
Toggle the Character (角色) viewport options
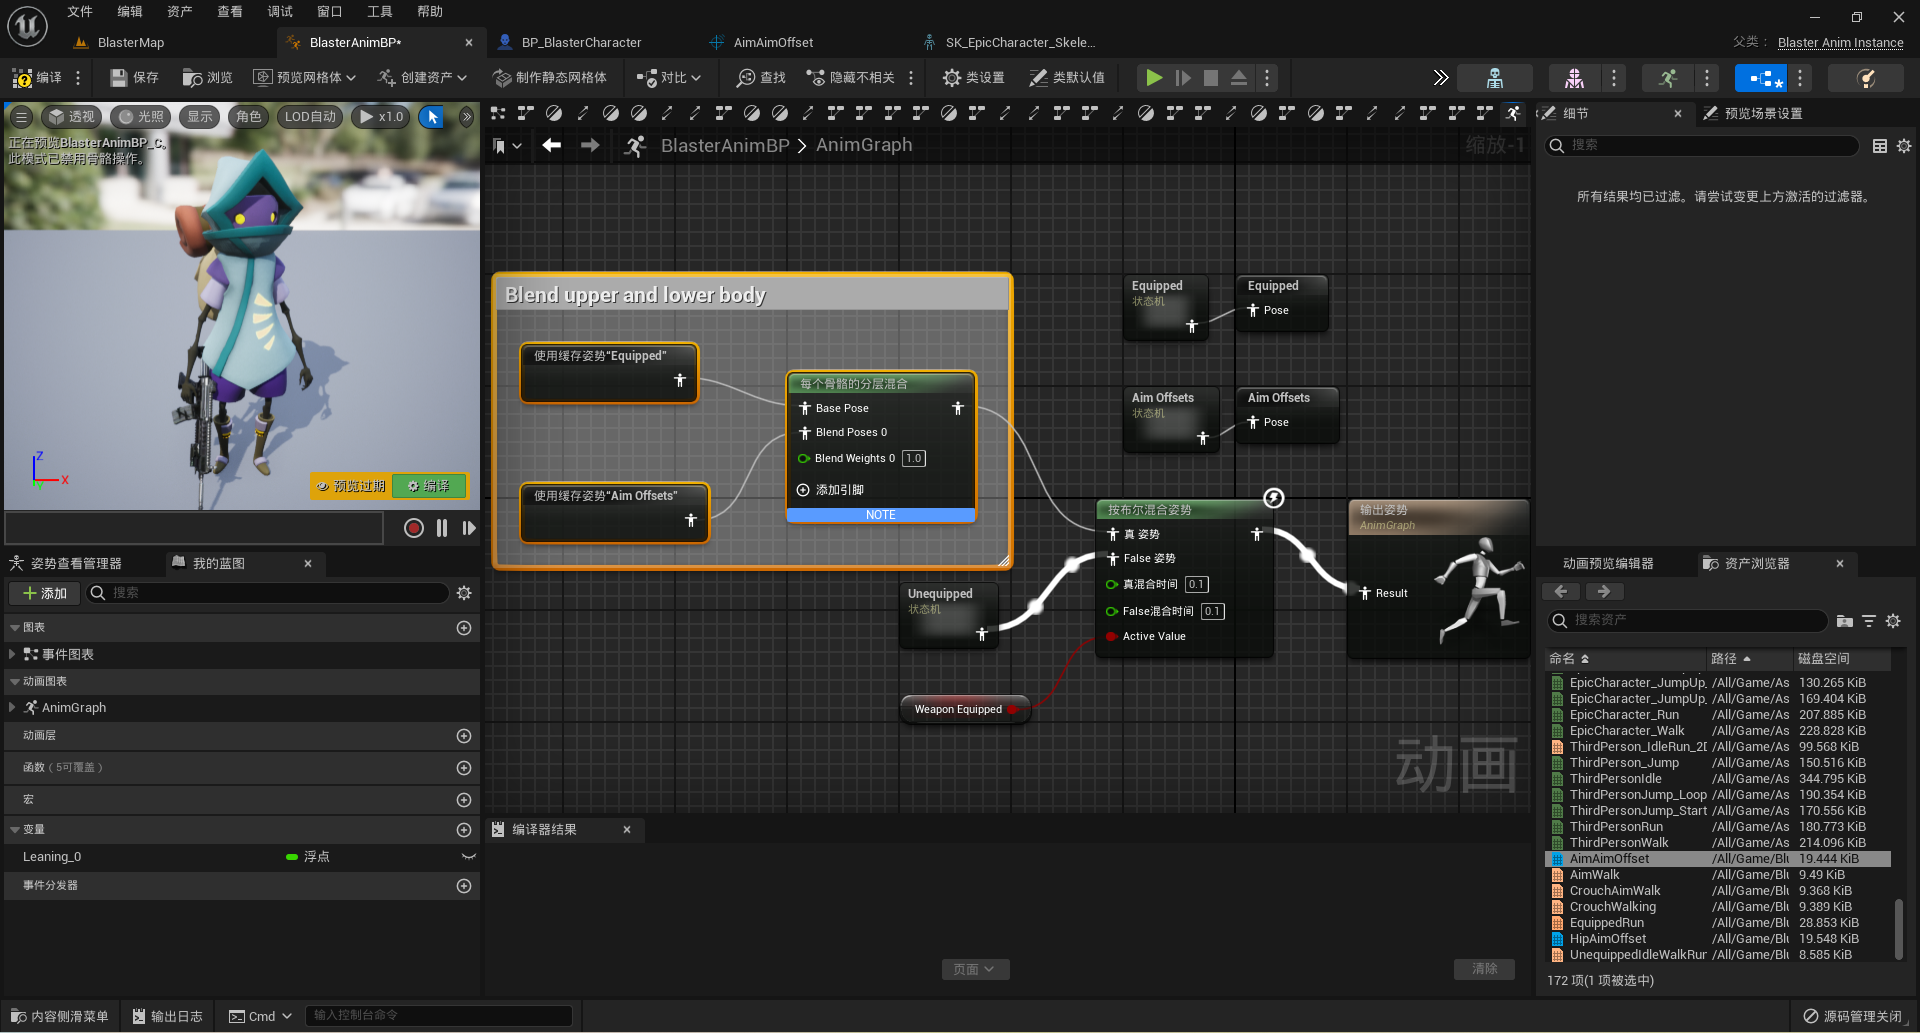(x=248, y=117)
